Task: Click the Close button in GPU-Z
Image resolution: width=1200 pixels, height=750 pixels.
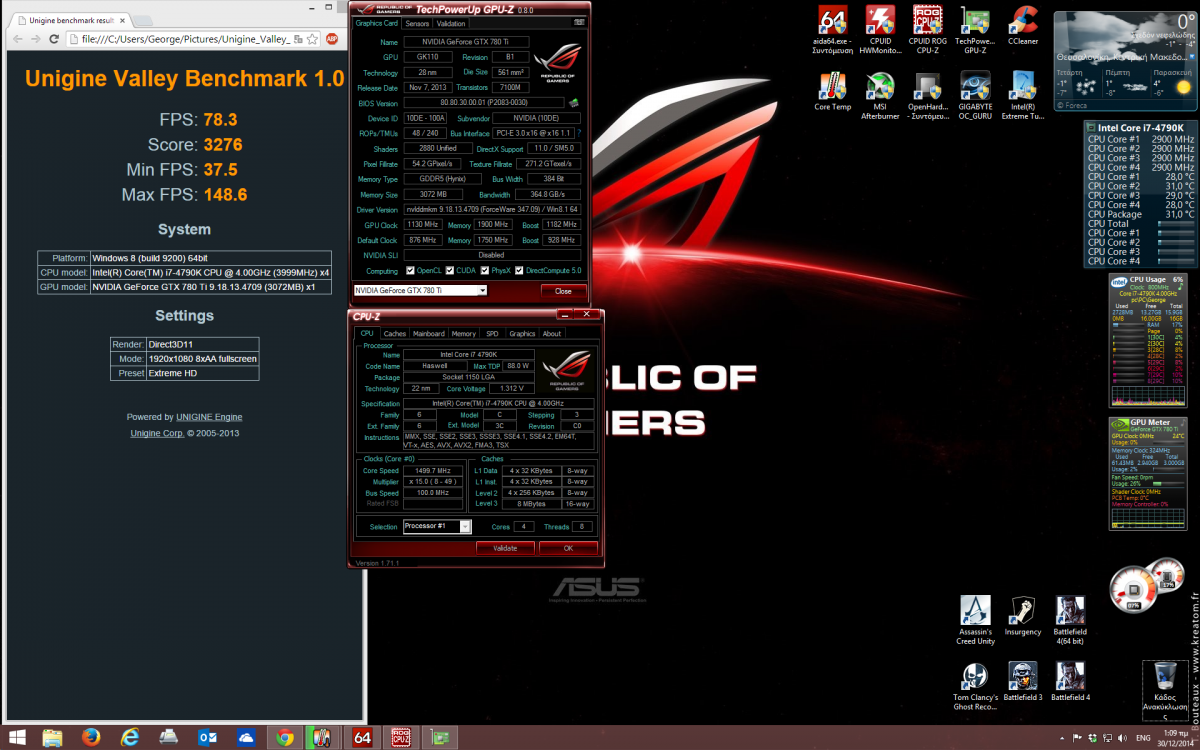Action: click(x=564, y=290)
